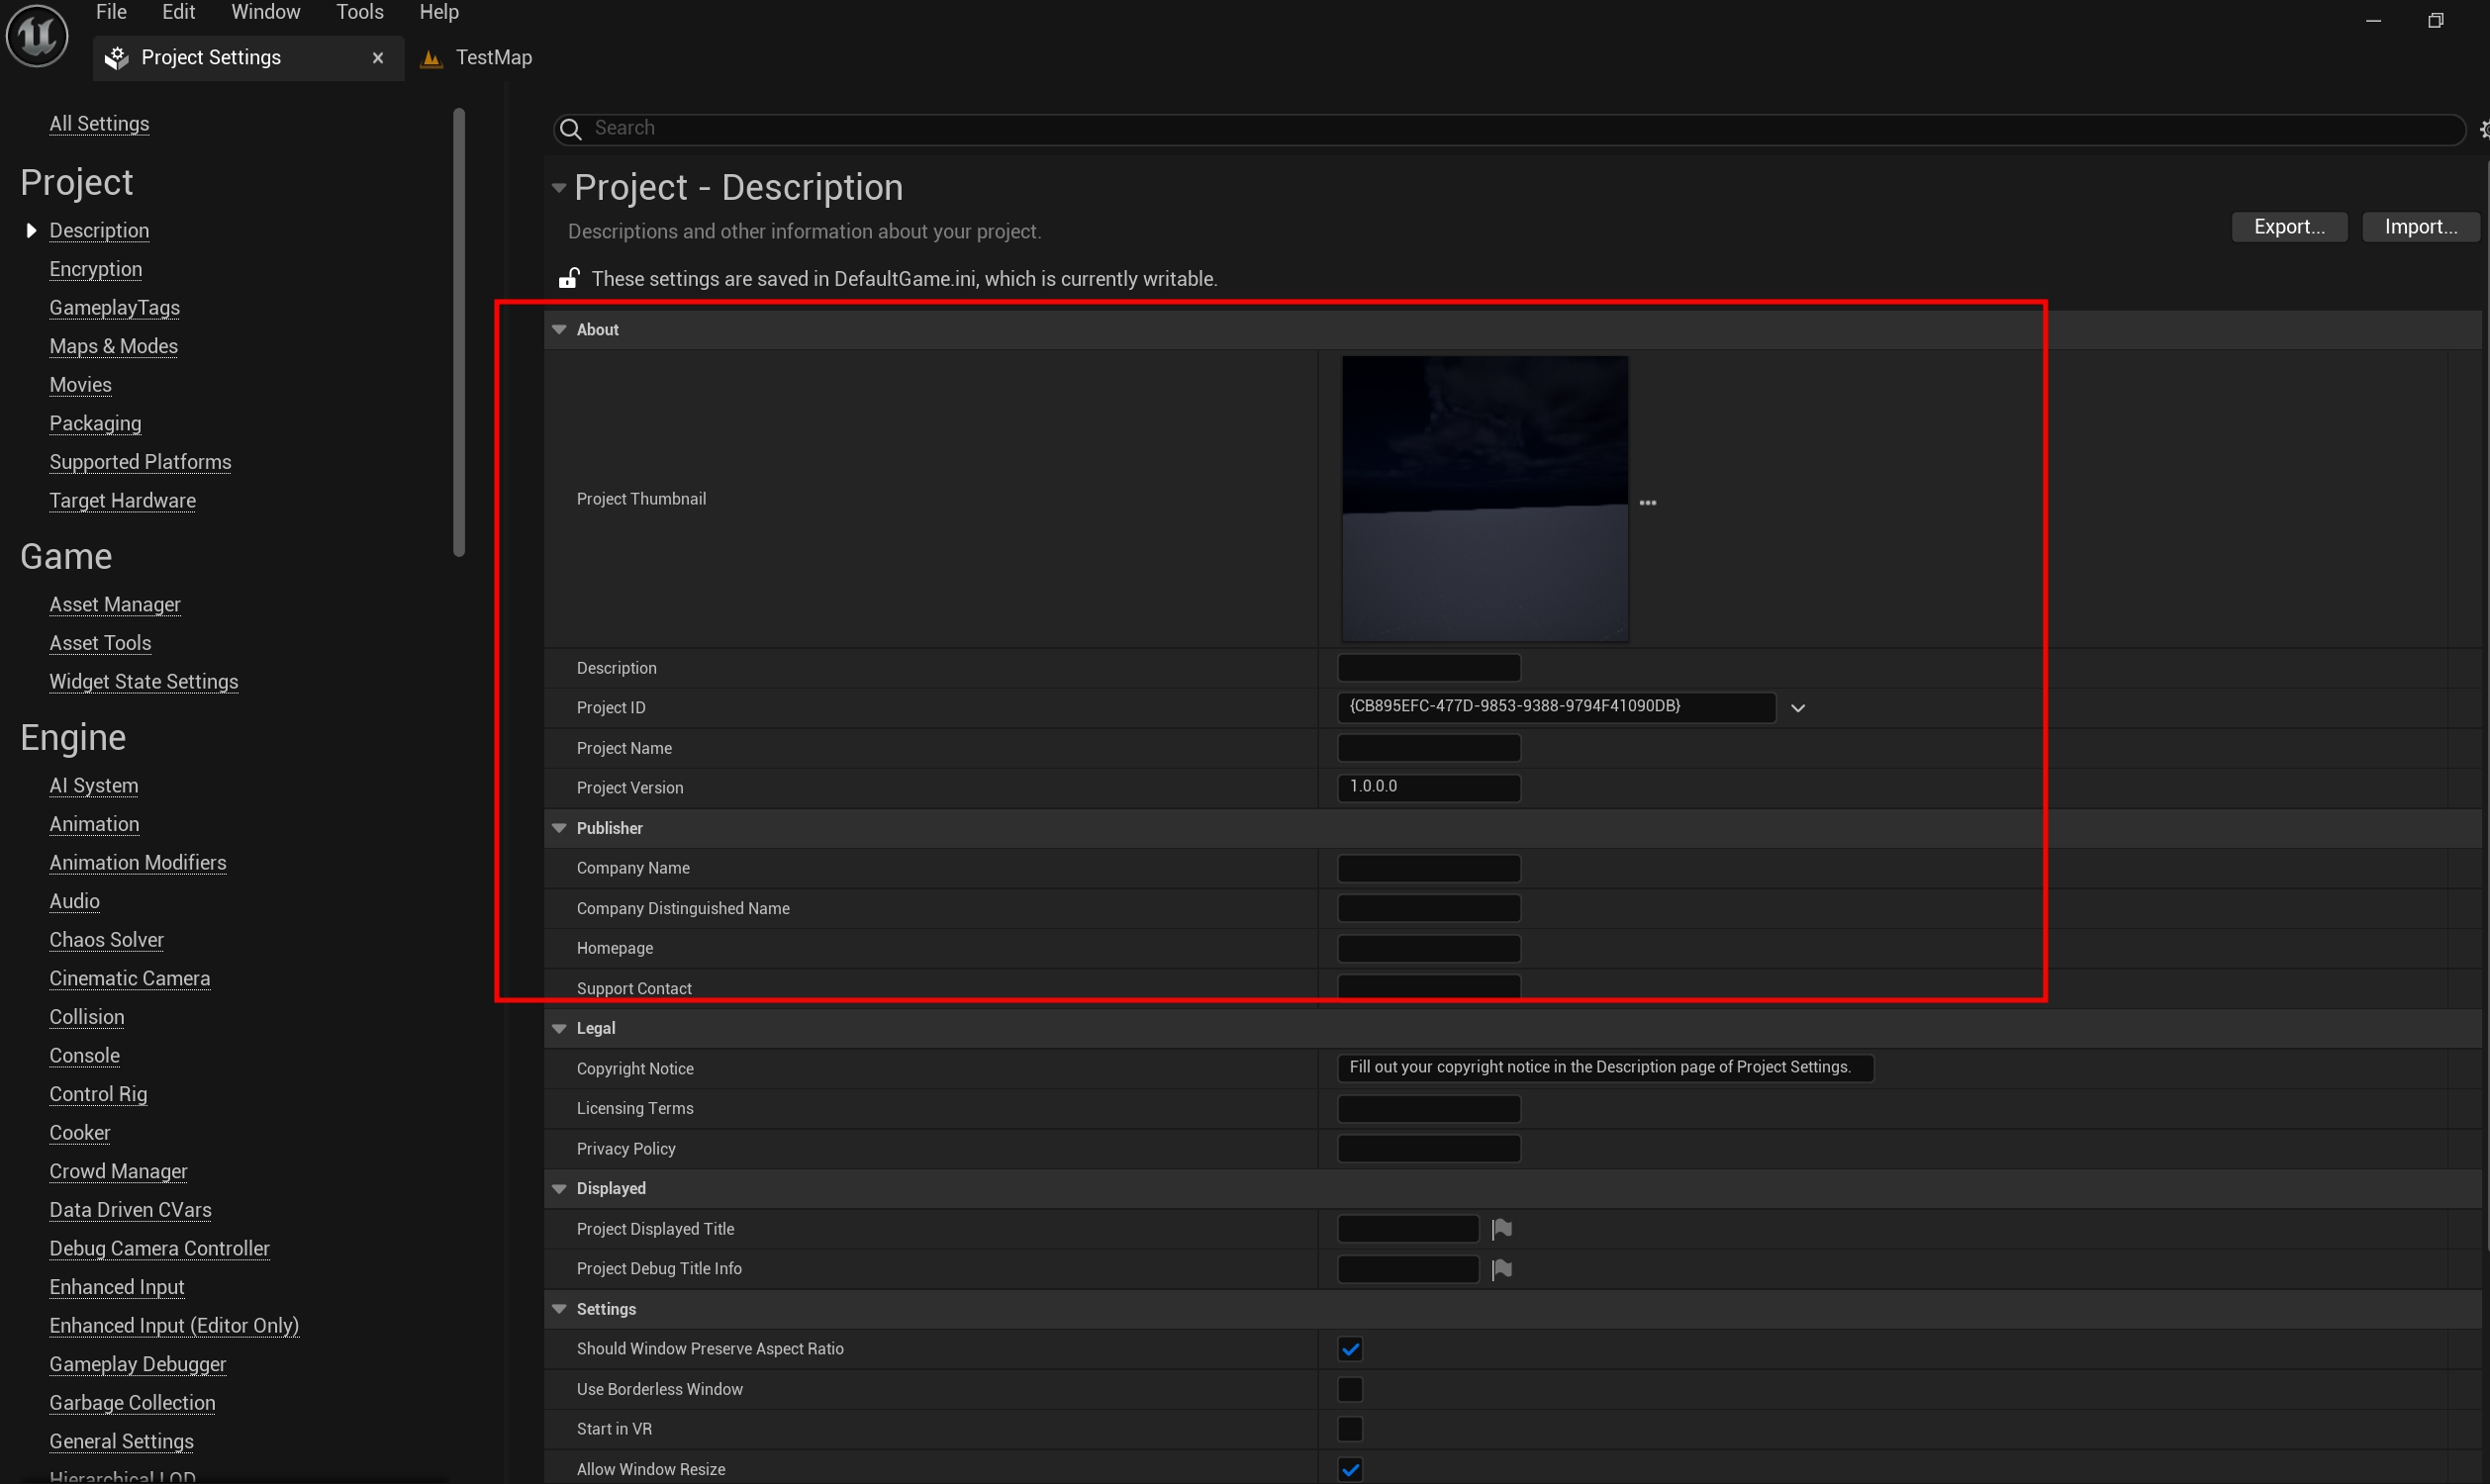2490x1484 pixels.
Task: Enable Start in VR checkbox
Action: 1350,1429
